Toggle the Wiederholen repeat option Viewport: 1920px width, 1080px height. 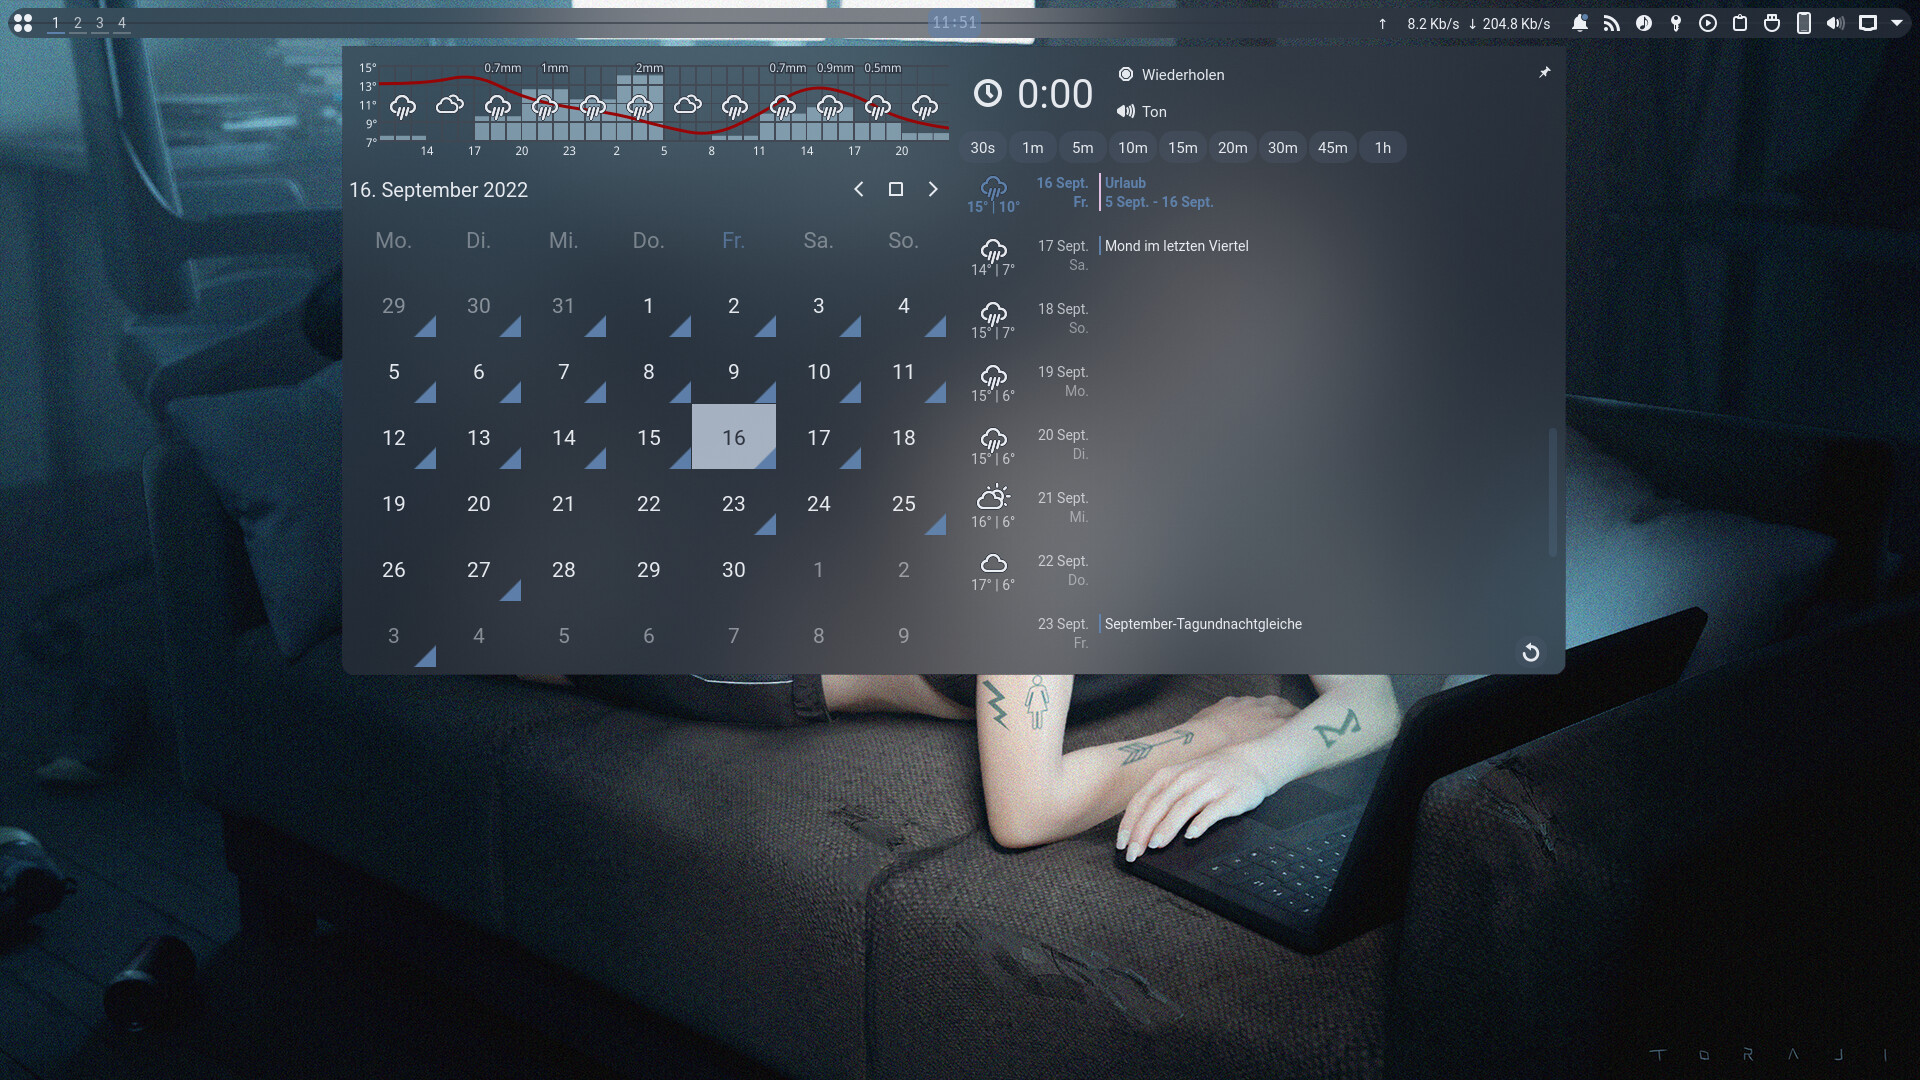(1125, 75)
